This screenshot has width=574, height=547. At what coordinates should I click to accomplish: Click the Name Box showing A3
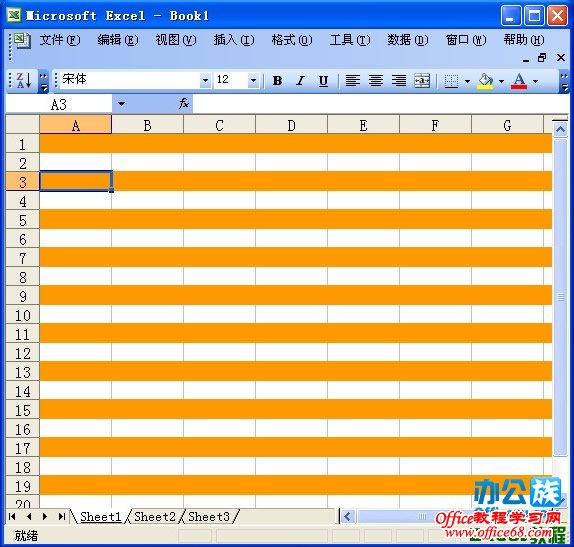(x=59, y=104)
